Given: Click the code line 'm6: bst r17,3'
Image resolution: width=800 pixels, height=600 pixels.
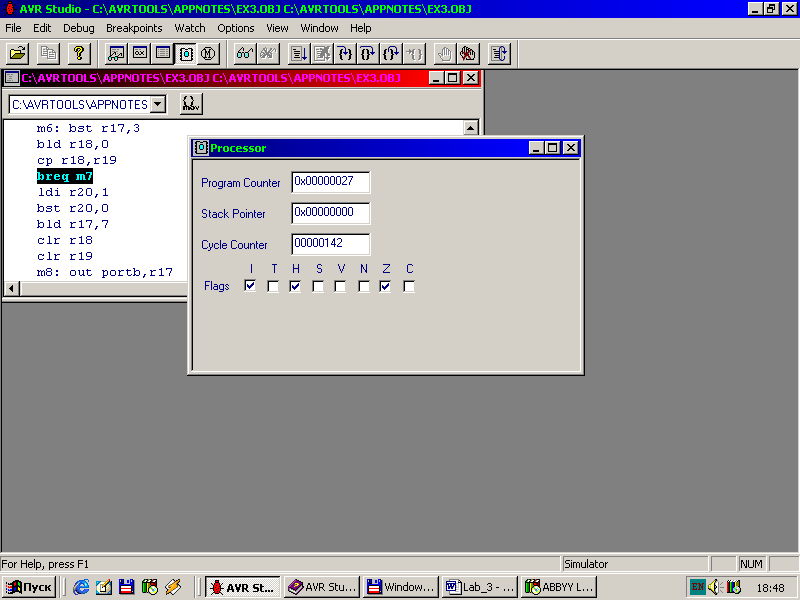Looking at the screenshot, I should click(x=88, y=128).
